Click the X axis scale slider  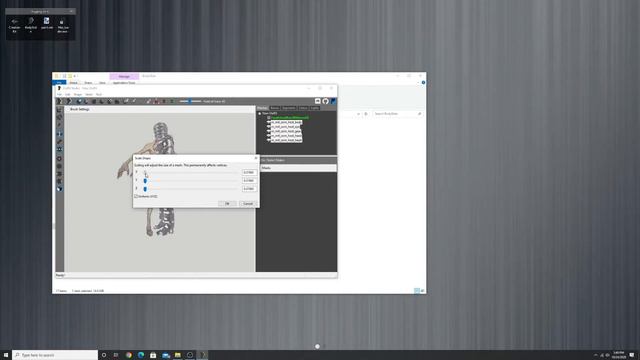tap(190, 172)
